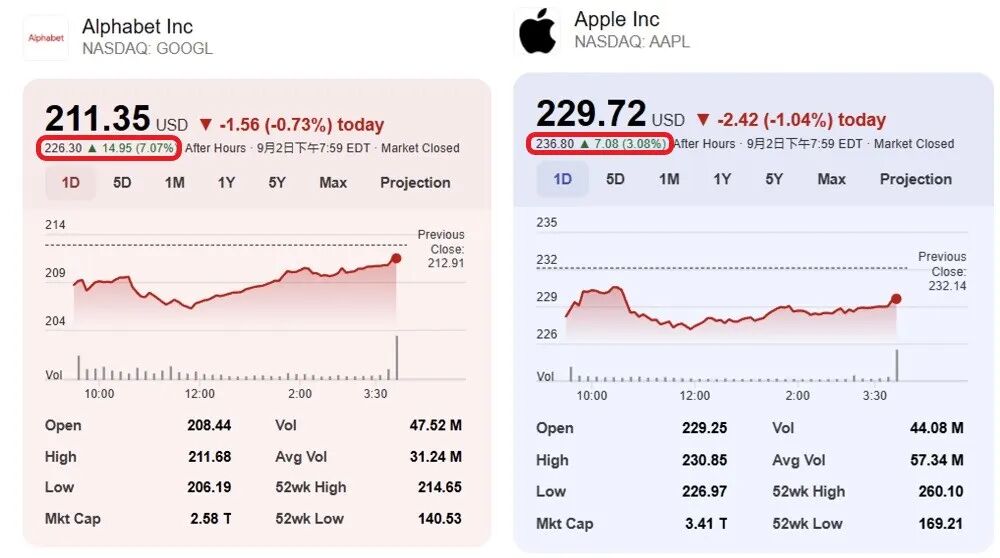
Task: Click the Alphabet logo icon
Action: (45, 38)
